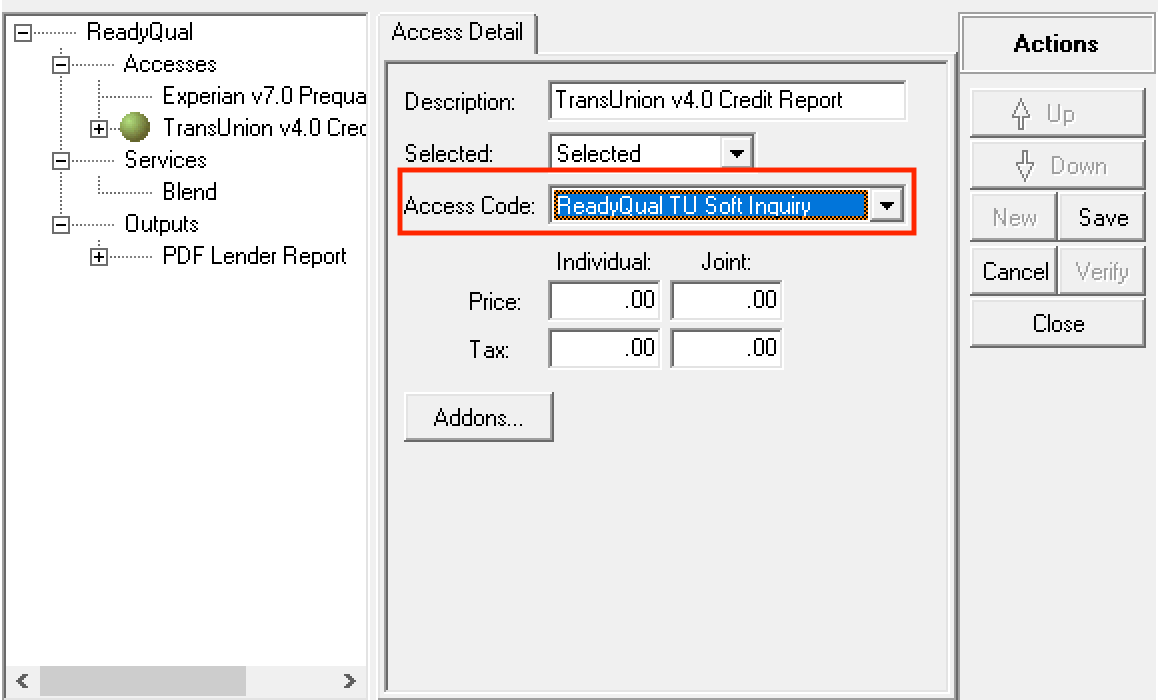Cancel the current edits
The image size is (1158, 700).
[1014, 272]
